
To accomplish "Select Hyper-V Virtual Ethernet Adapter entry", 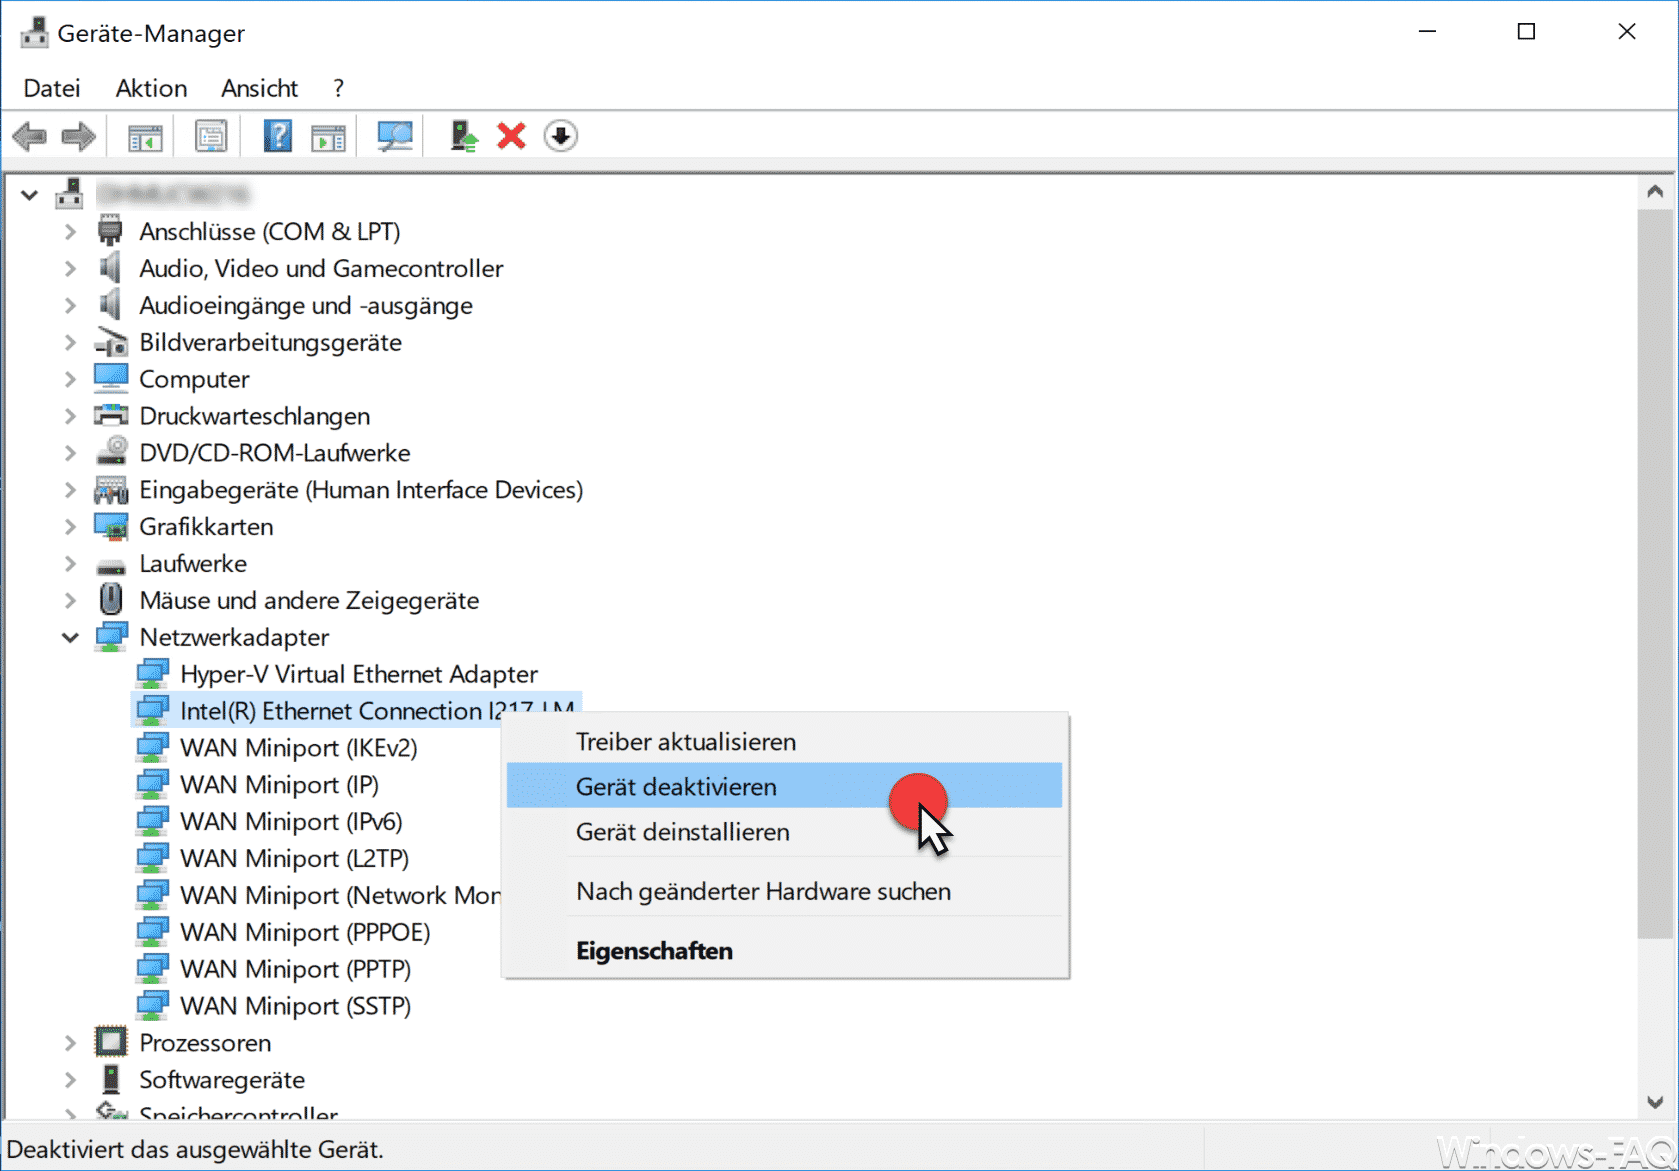I will 358,674.
